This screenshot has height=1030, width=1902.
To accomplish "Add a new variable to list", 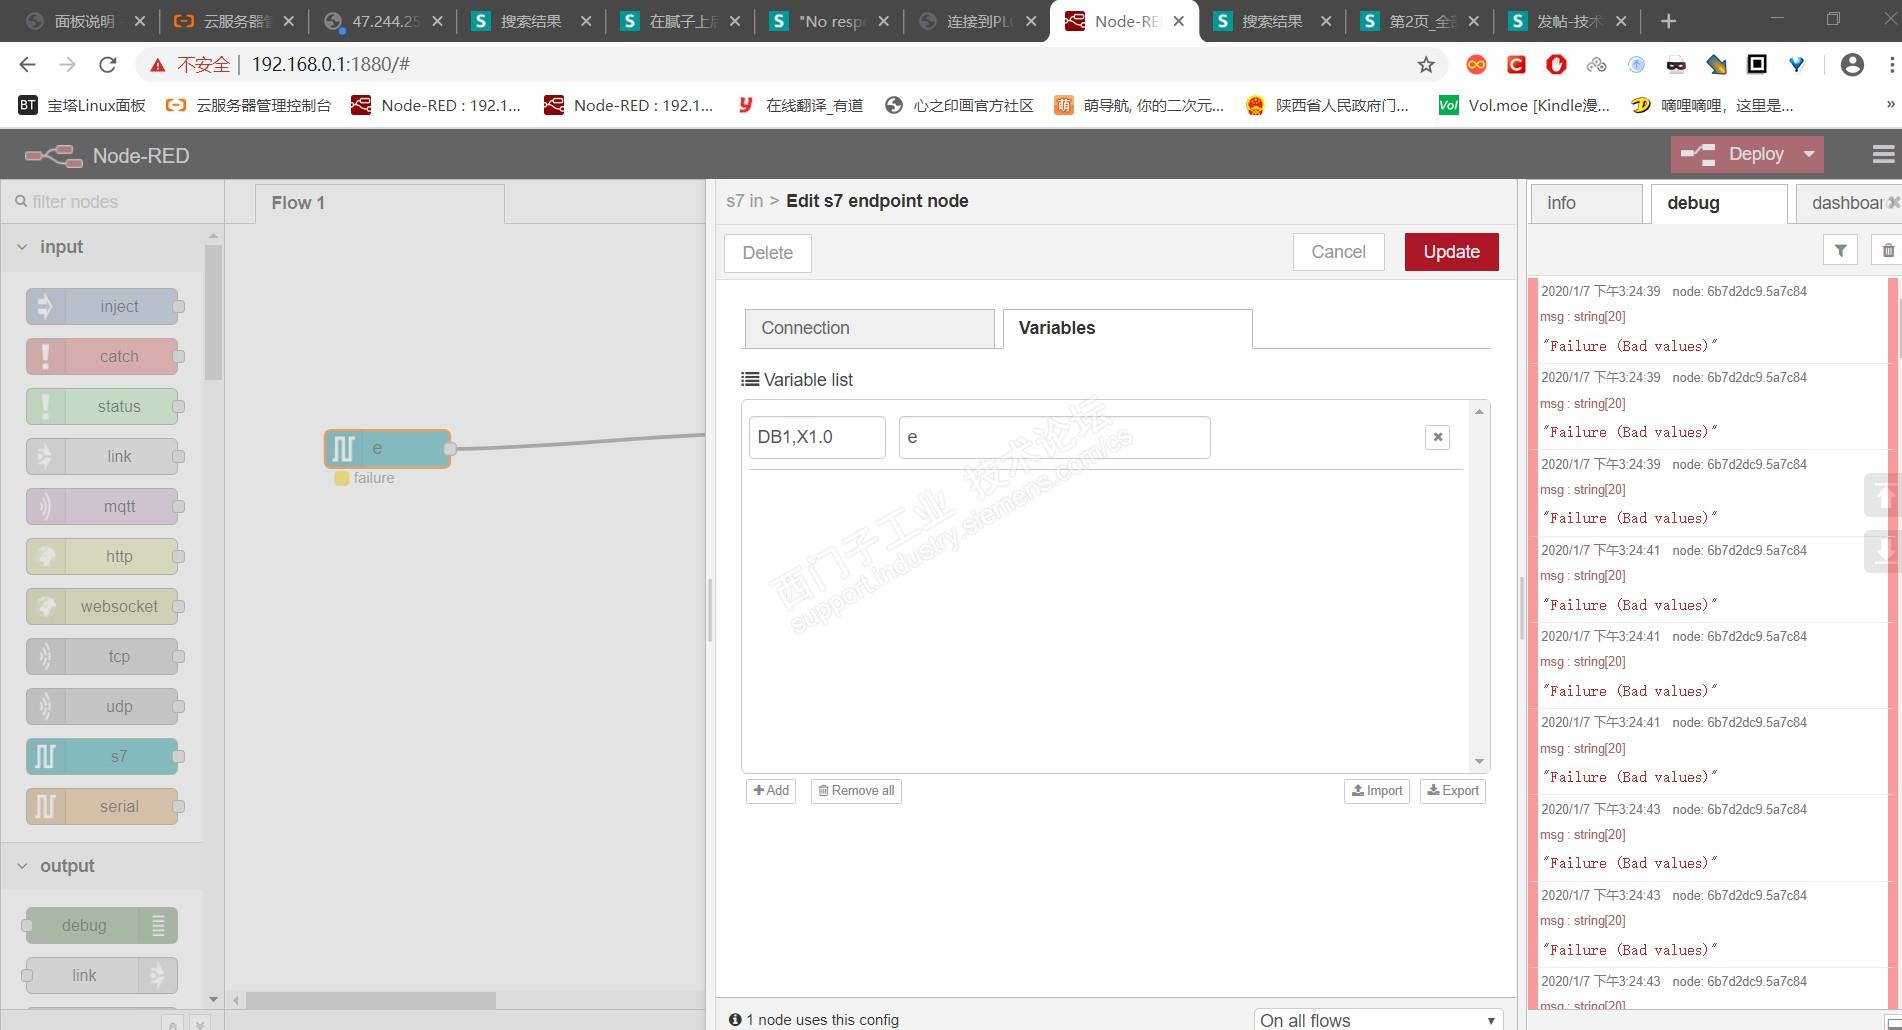I will [x=771, y=791].
